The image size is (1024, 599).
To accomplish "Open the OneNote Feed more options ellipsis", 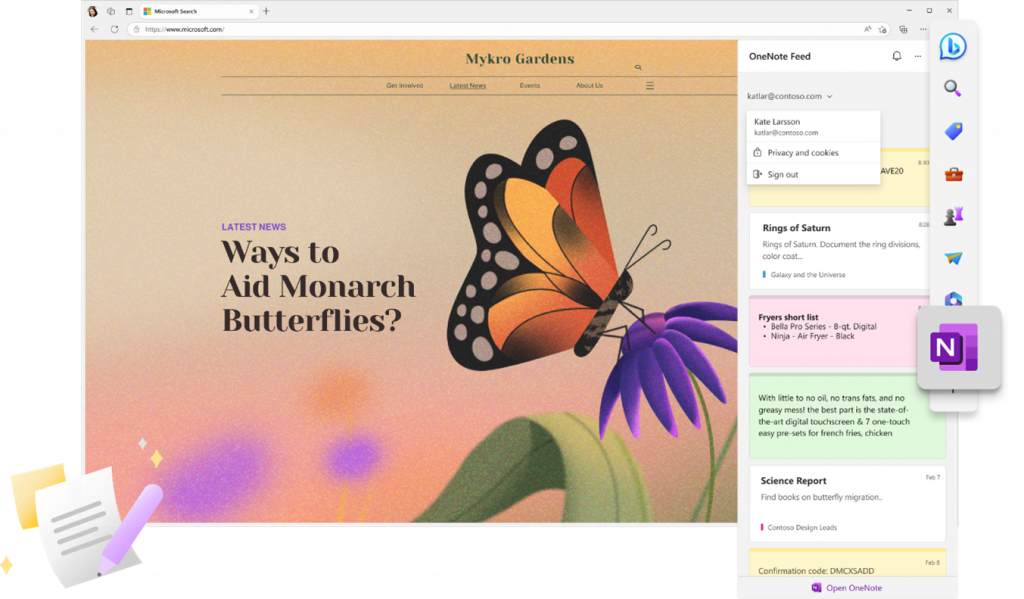I will click(x=918, y=57).
